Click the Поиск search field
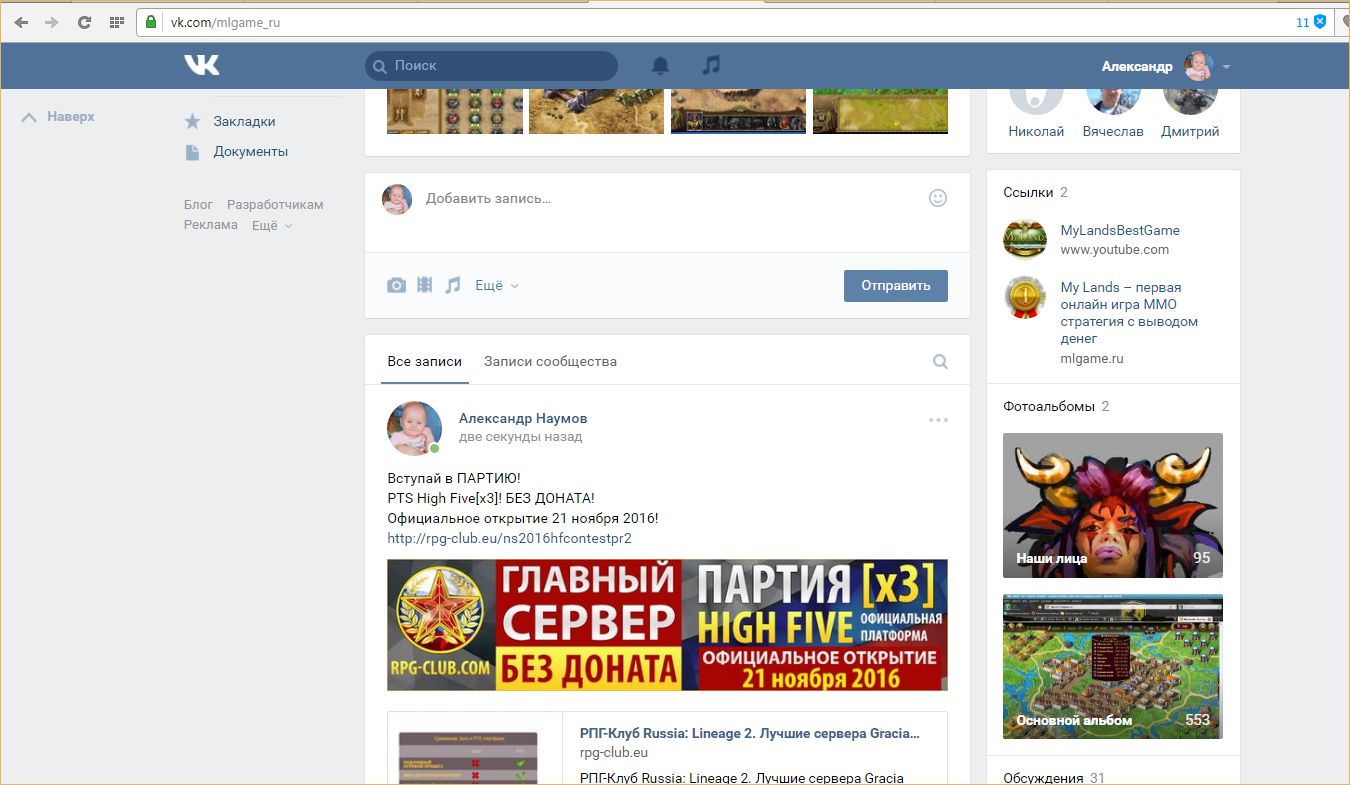Image resolution: width=1350 pixels, height=785 pixels. pos(491,66)
